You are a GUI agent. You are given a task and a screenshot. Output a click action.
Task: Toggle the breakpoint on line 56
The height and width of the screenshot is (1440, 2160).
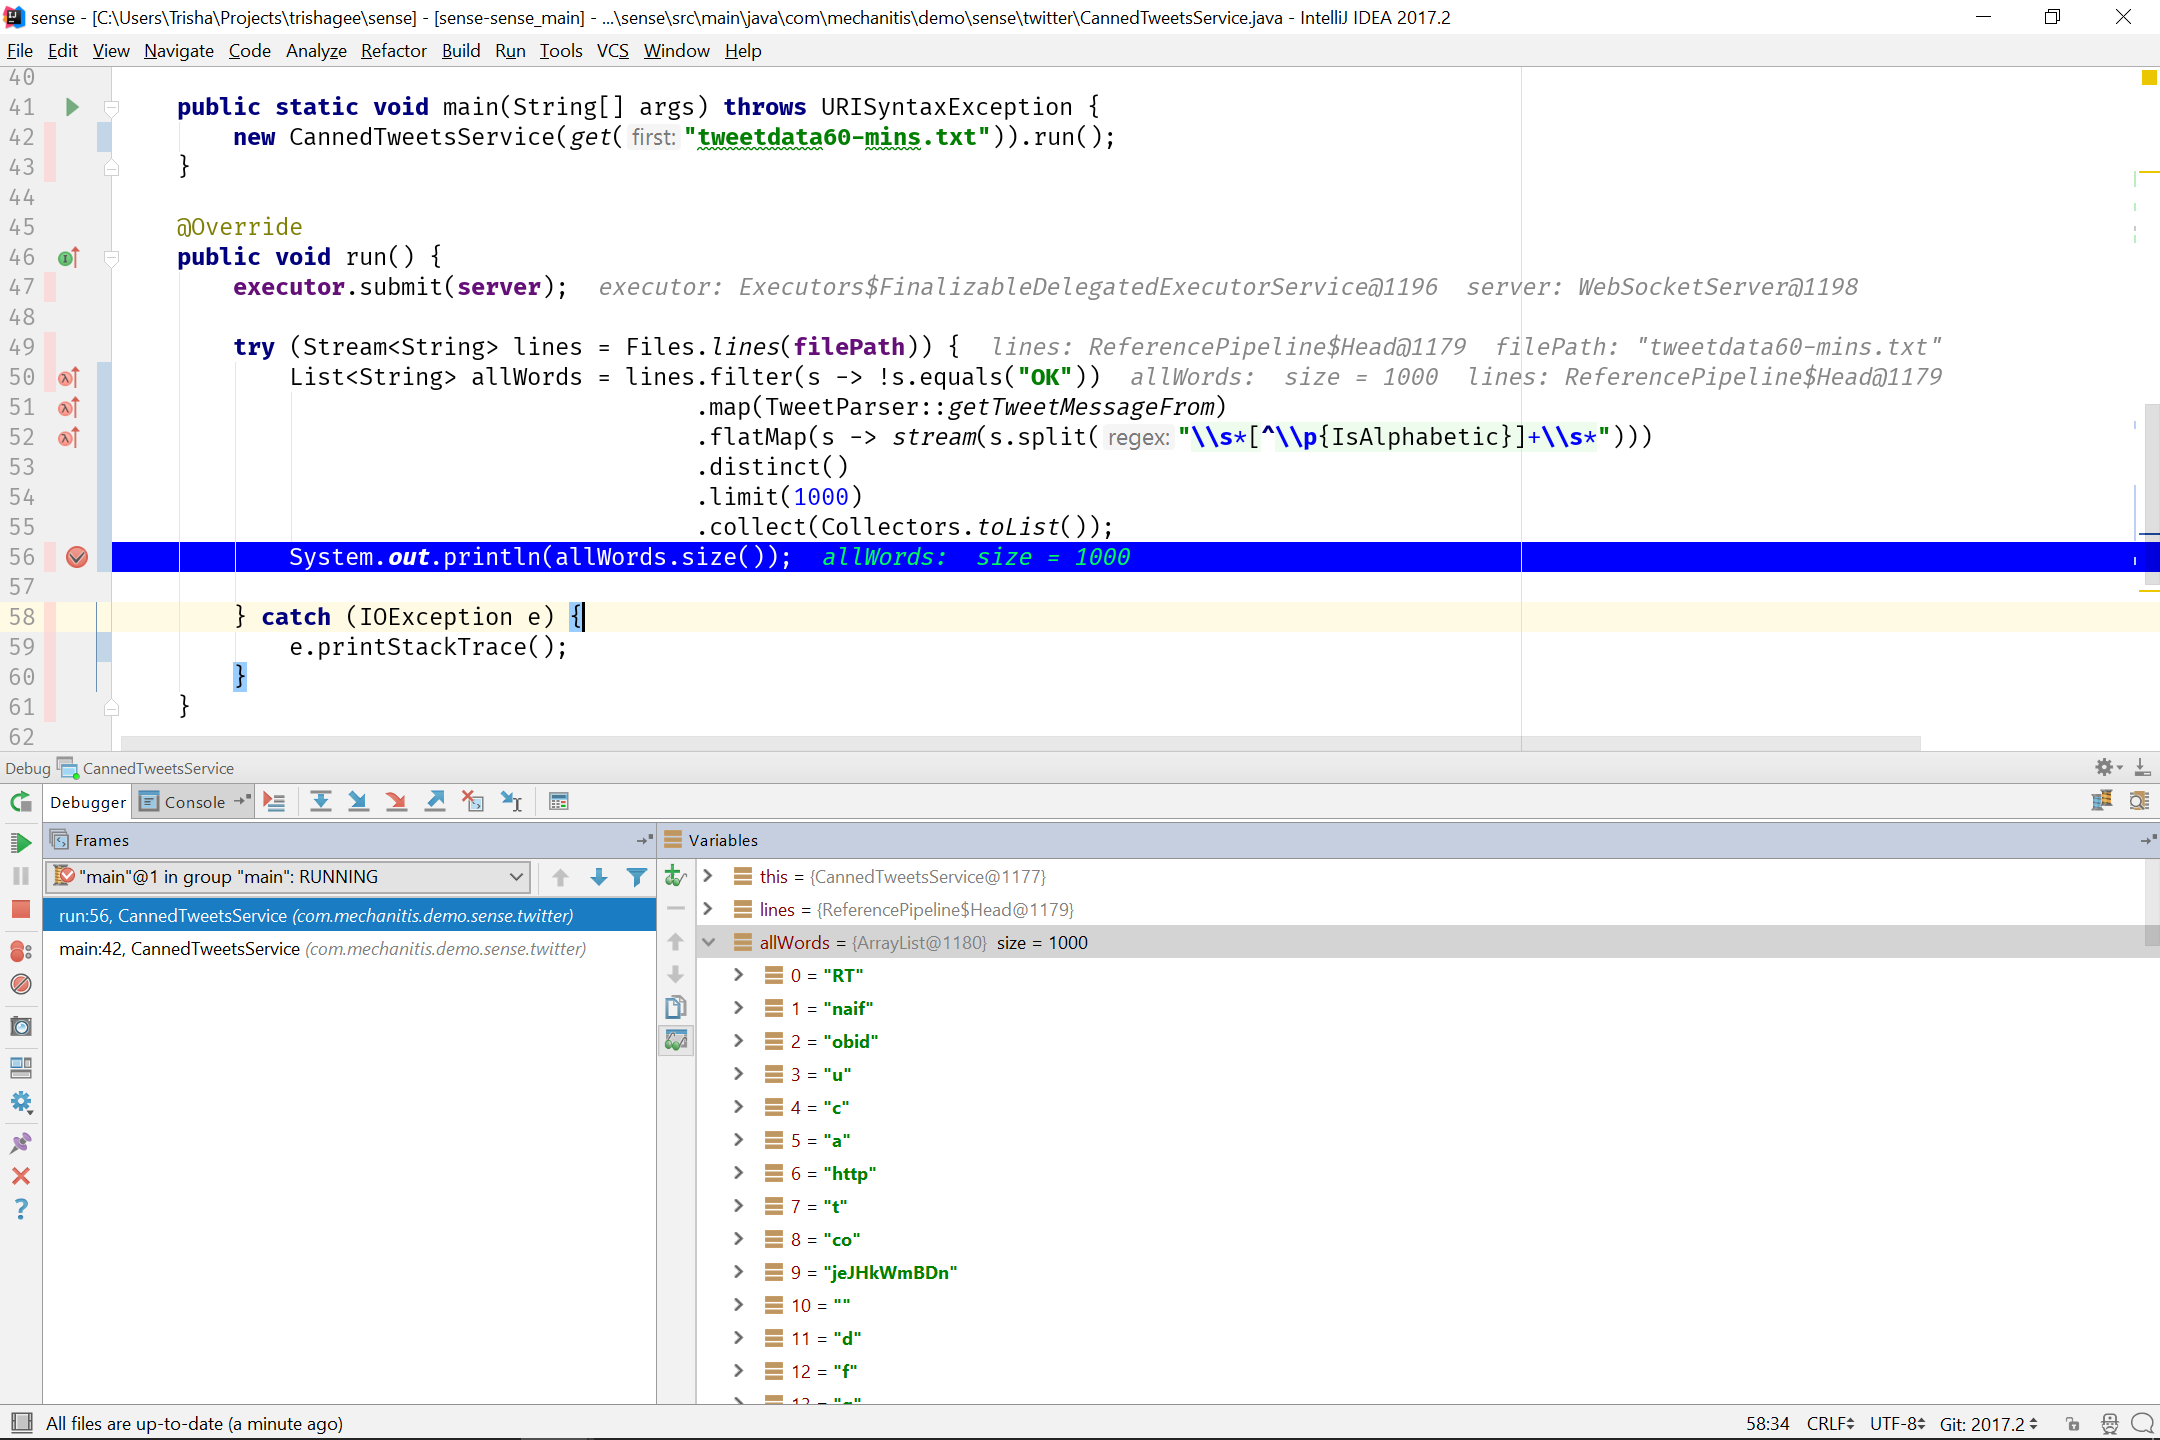pyautogui.click(x=77, y=557)
